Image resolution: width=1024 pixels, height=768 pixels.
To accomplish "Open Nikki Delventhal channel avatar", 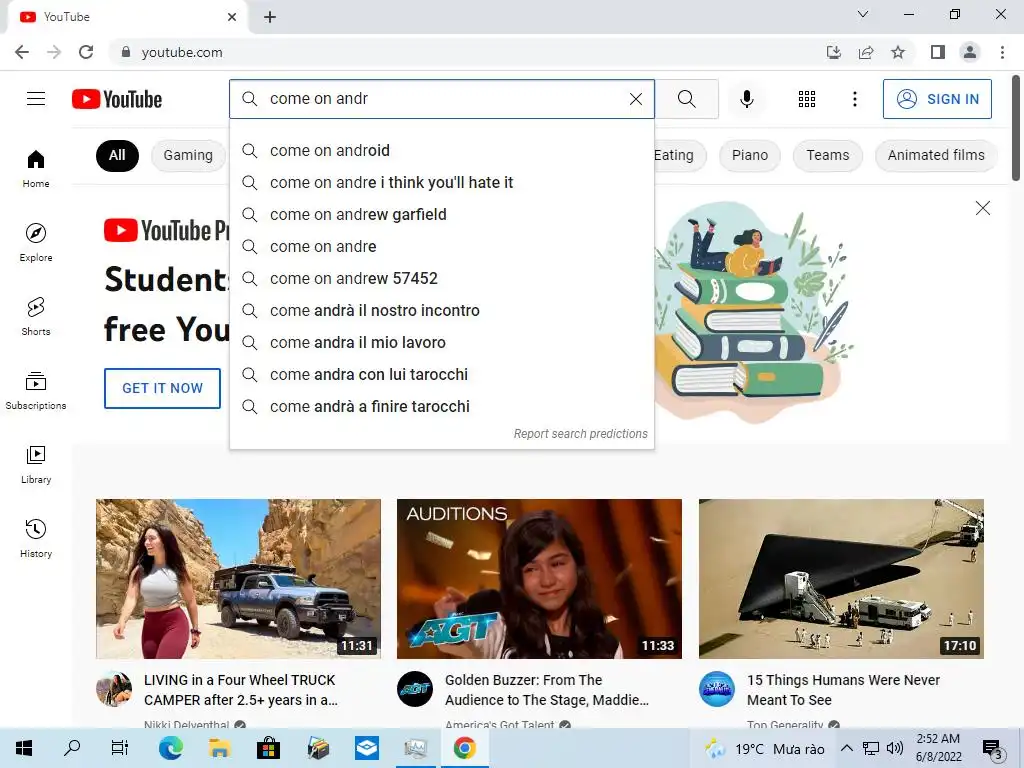I will pyautogui.click(x=114, y=689).
